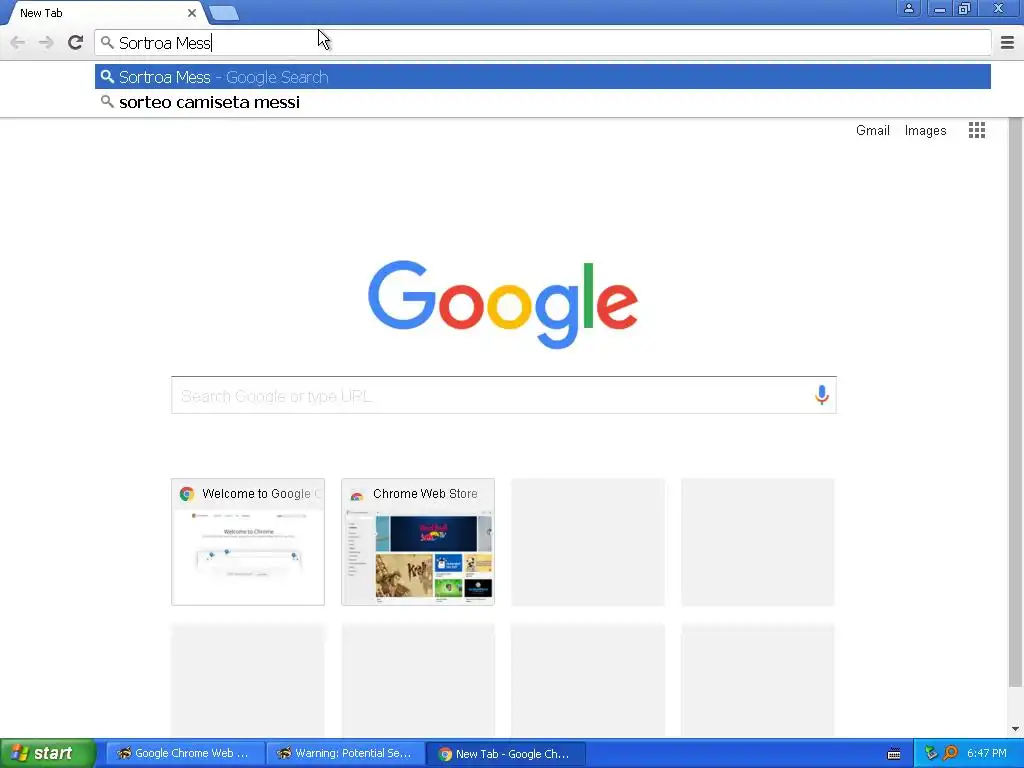Reload the page with refresh icon
The height and width of the screenshot is (768, 1024).
[76, 42]
